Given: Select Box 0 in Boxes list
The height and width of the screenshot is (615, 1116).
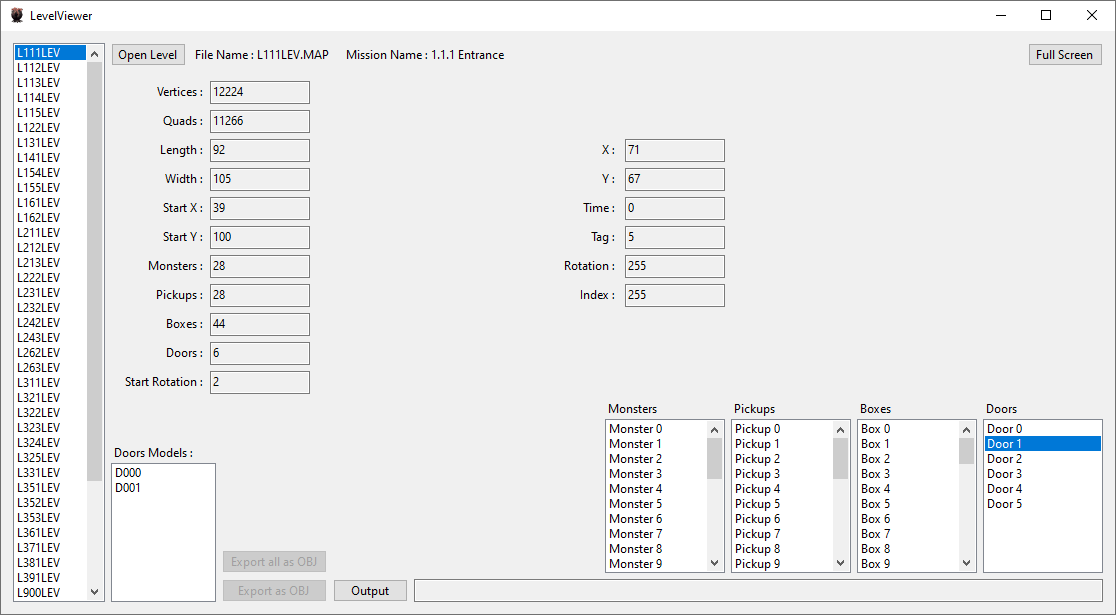Looking at the screenshot, I should tap(908, 429).
